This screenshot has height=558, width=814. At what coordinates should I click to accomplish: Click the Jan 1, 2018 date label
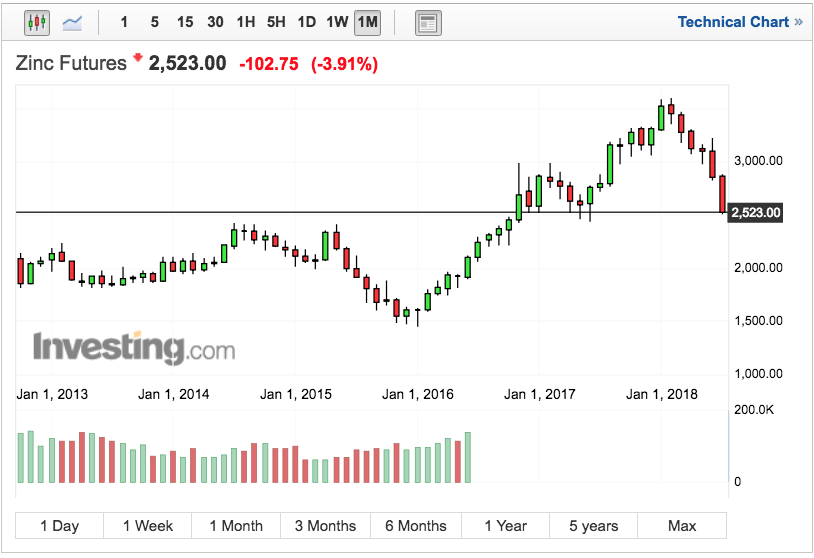tap(661, 394)
